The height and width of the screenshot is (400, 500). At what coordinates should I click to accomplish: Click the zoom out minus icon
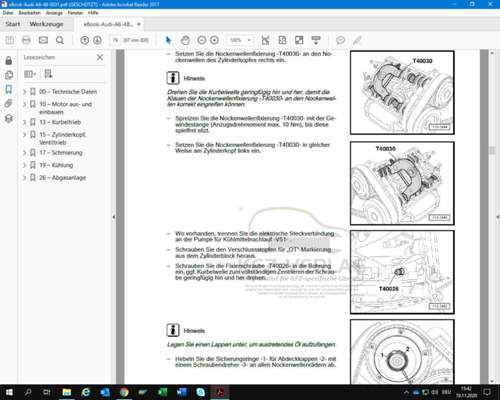click(202, 40)
